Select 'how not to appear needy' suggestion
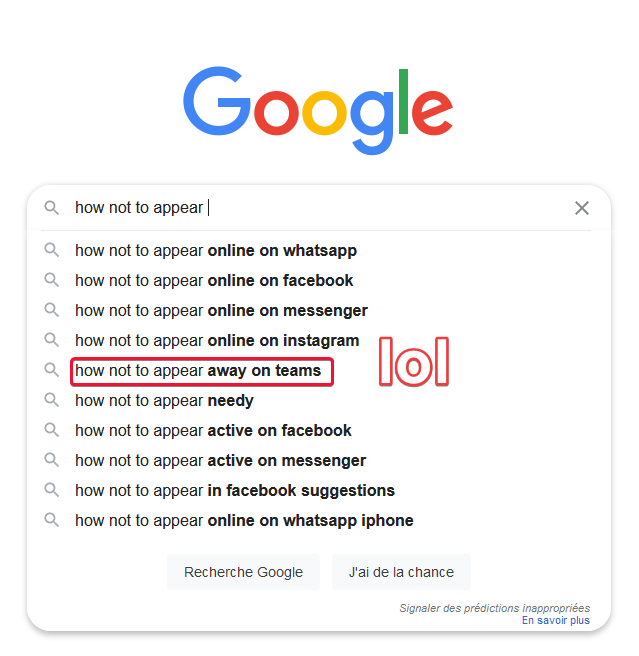The width and height of the screenshot is (639, 656). pos(164,401)
